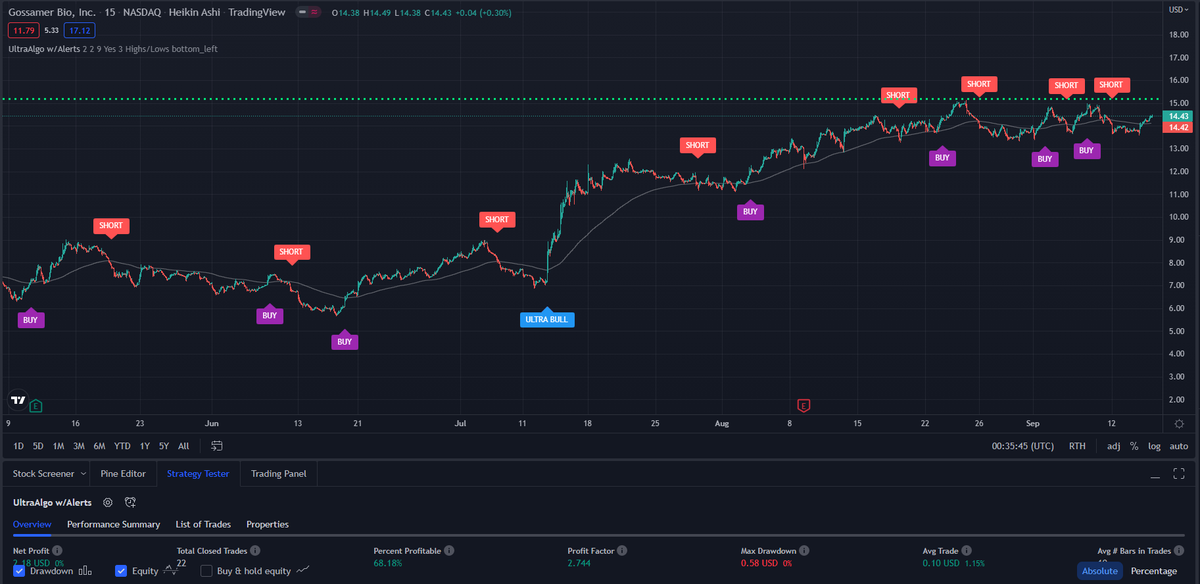The height and width of the screenshot is (584, 1200).
Task: Set chart range to 1Y
Action: point(146,446)
